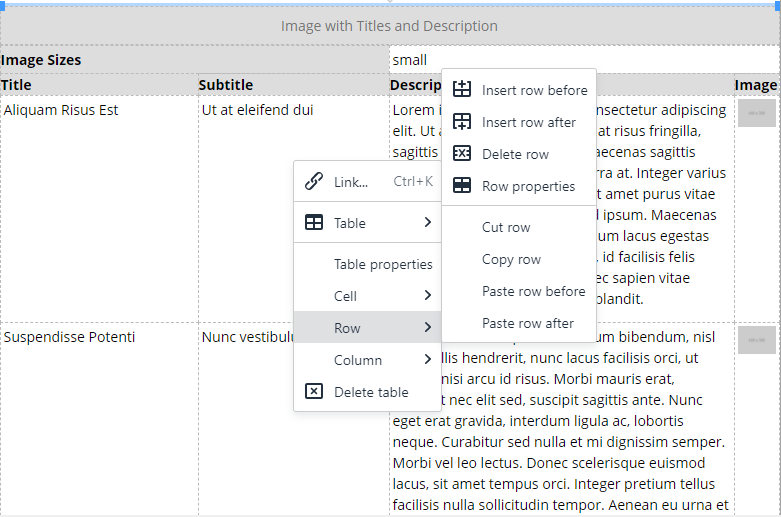
Task: Select Cut row menu entry
Action: coord(506,227)
